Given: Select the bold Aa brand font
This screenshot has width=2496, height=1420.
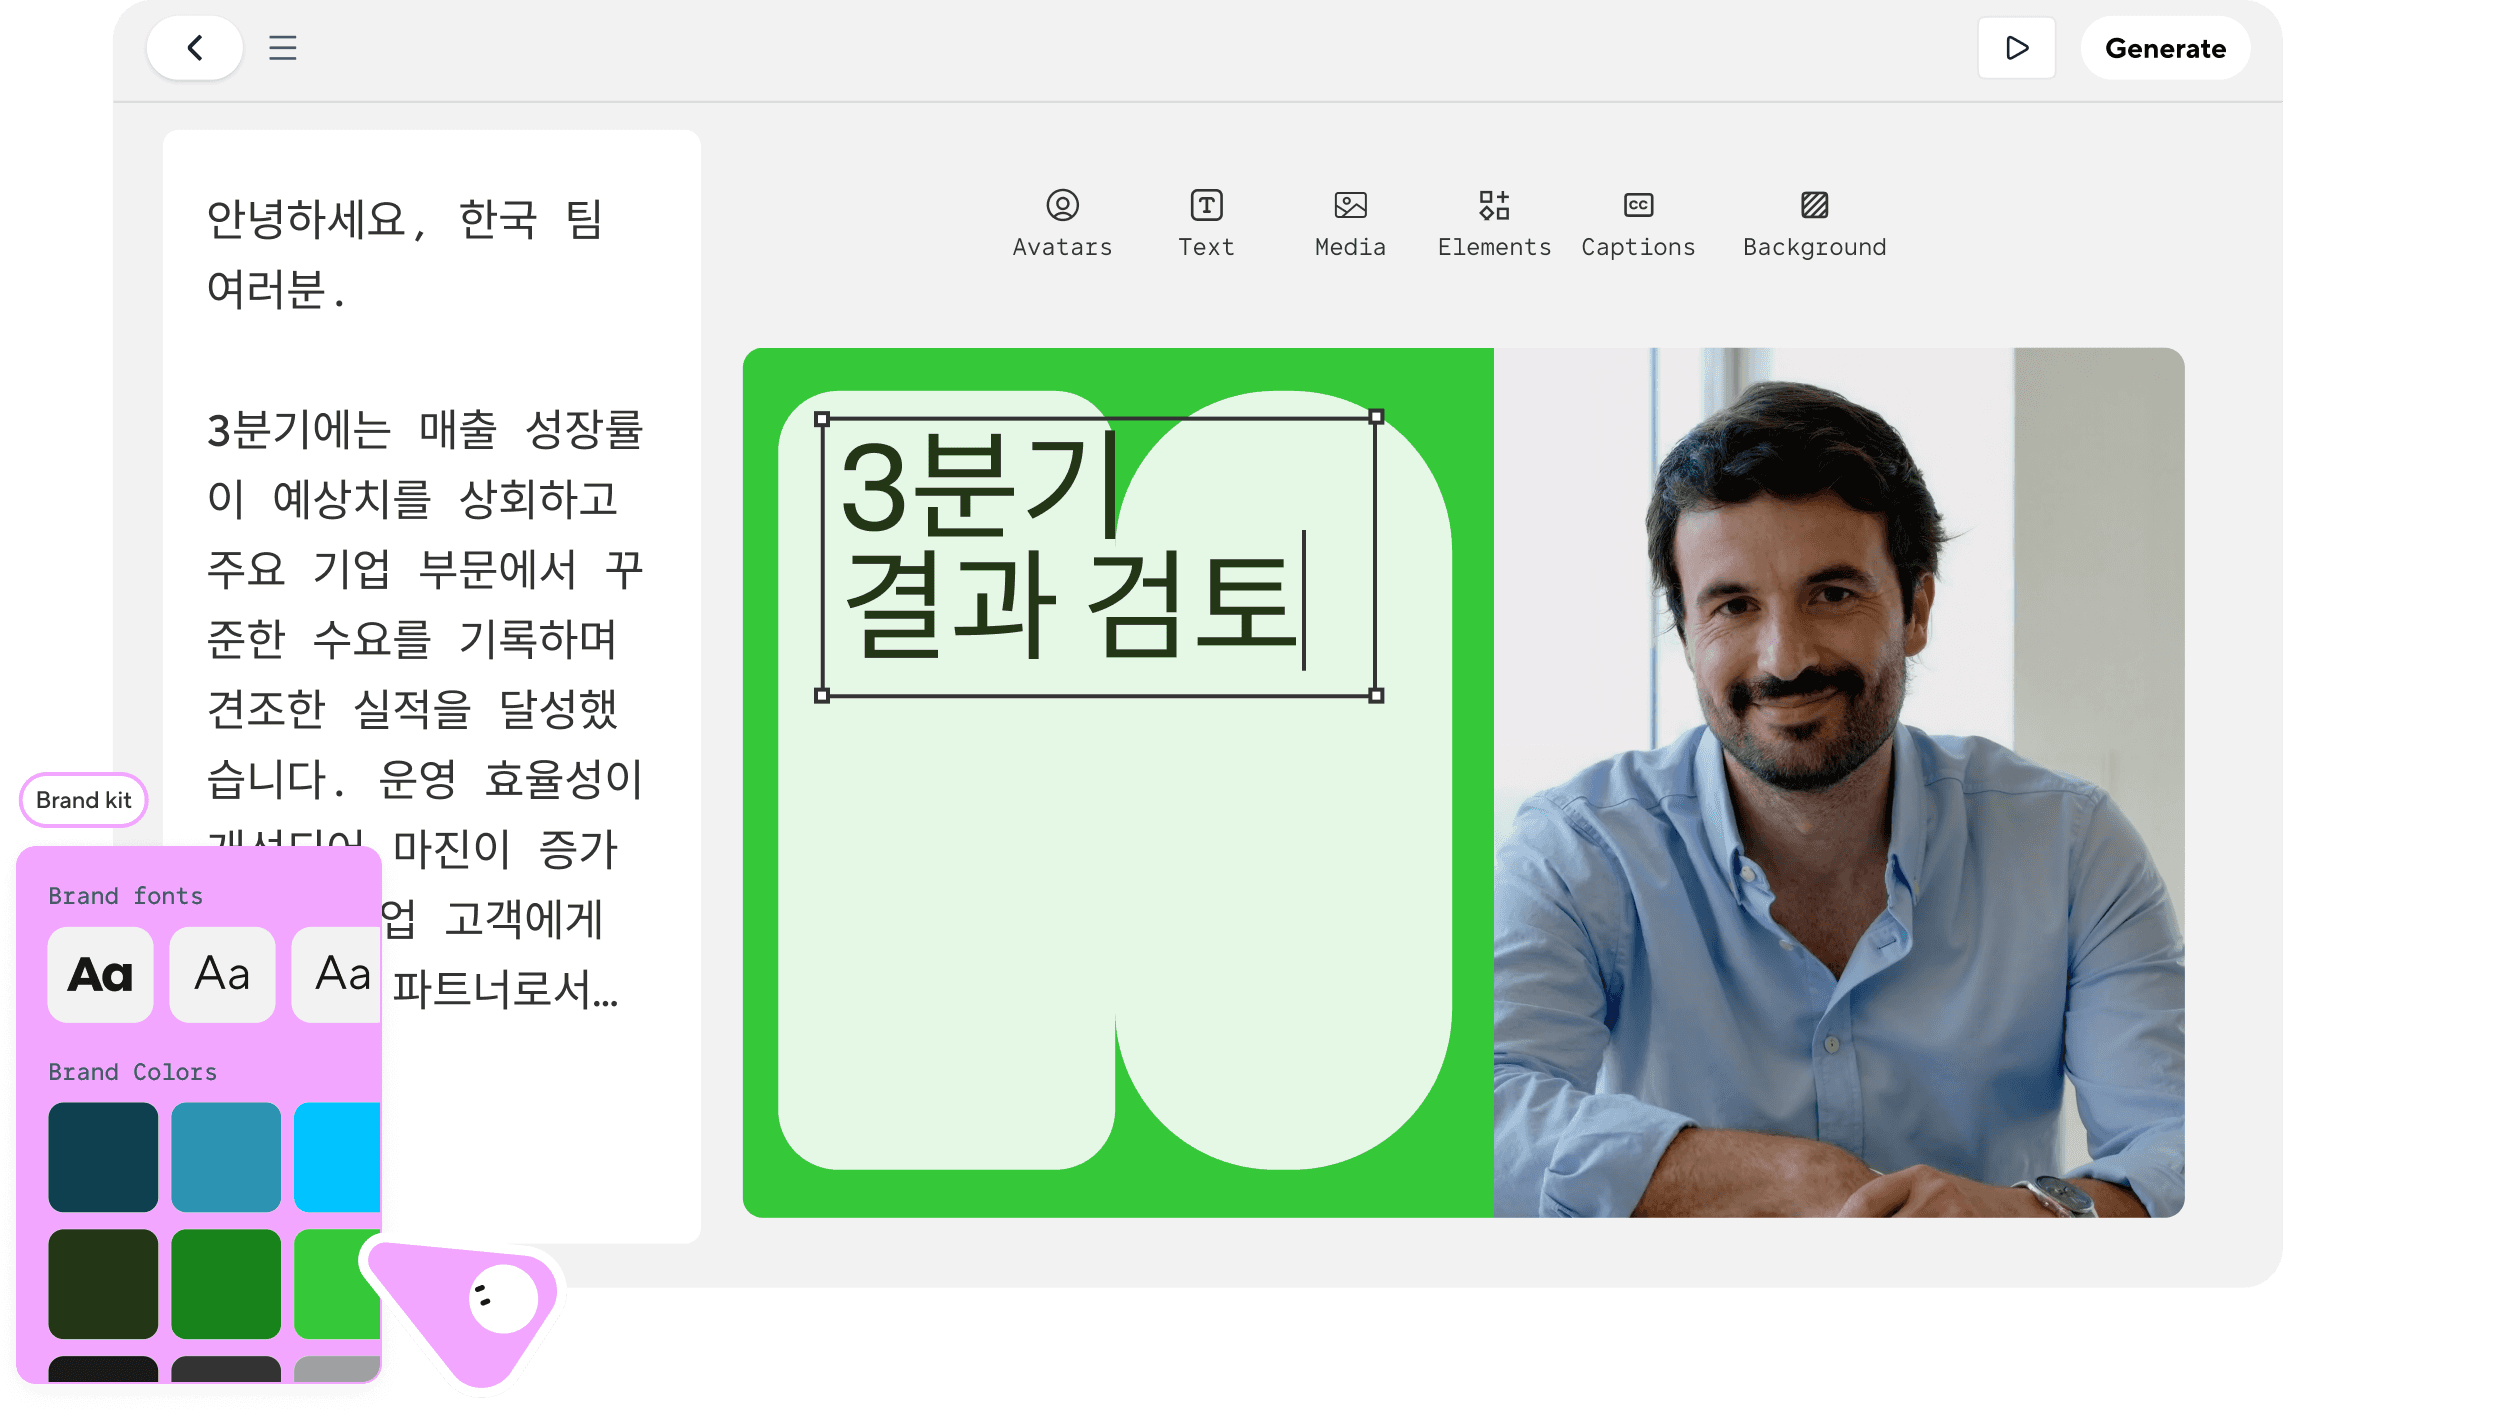Looking at the screenshot, I should click(x=101, y=974).
